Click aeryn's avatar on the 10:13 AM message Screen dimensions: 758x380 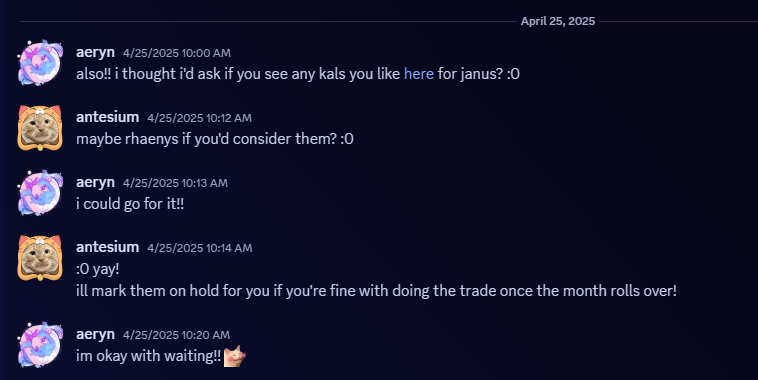(x=40, y=193)
